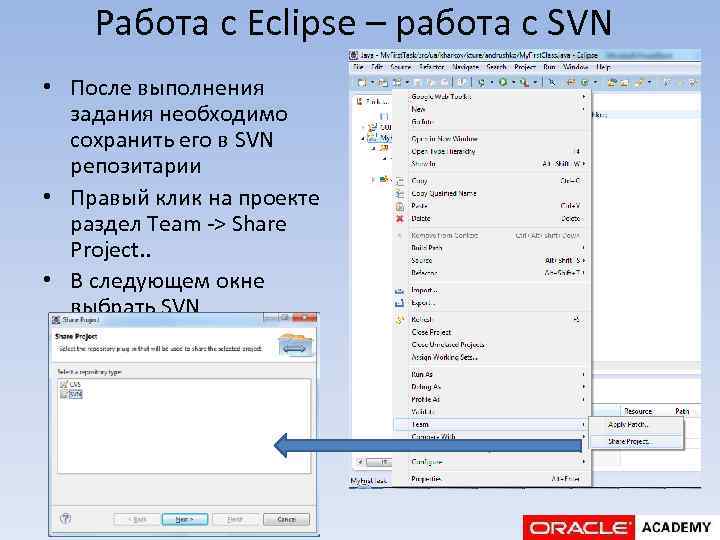Screen dimensions: 720x540
Task: Click the Package Explorer tab
Action: coord(373,101)
